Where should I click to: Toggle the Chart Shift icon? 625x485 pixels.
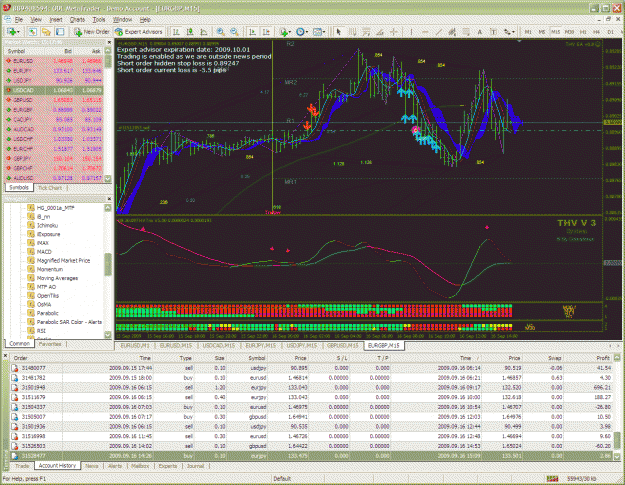266,32
